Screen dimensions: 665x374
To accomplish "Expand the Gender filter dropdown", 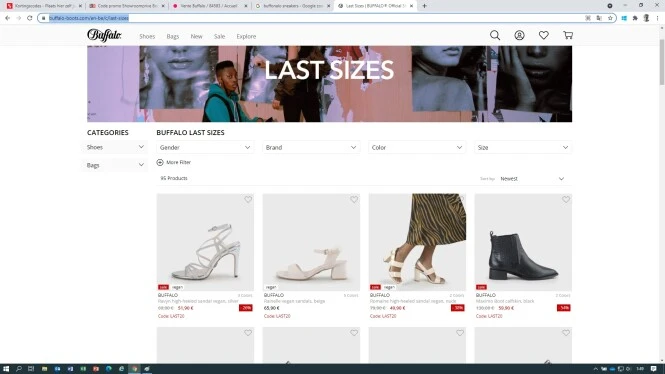I will [x=205, y=148].
